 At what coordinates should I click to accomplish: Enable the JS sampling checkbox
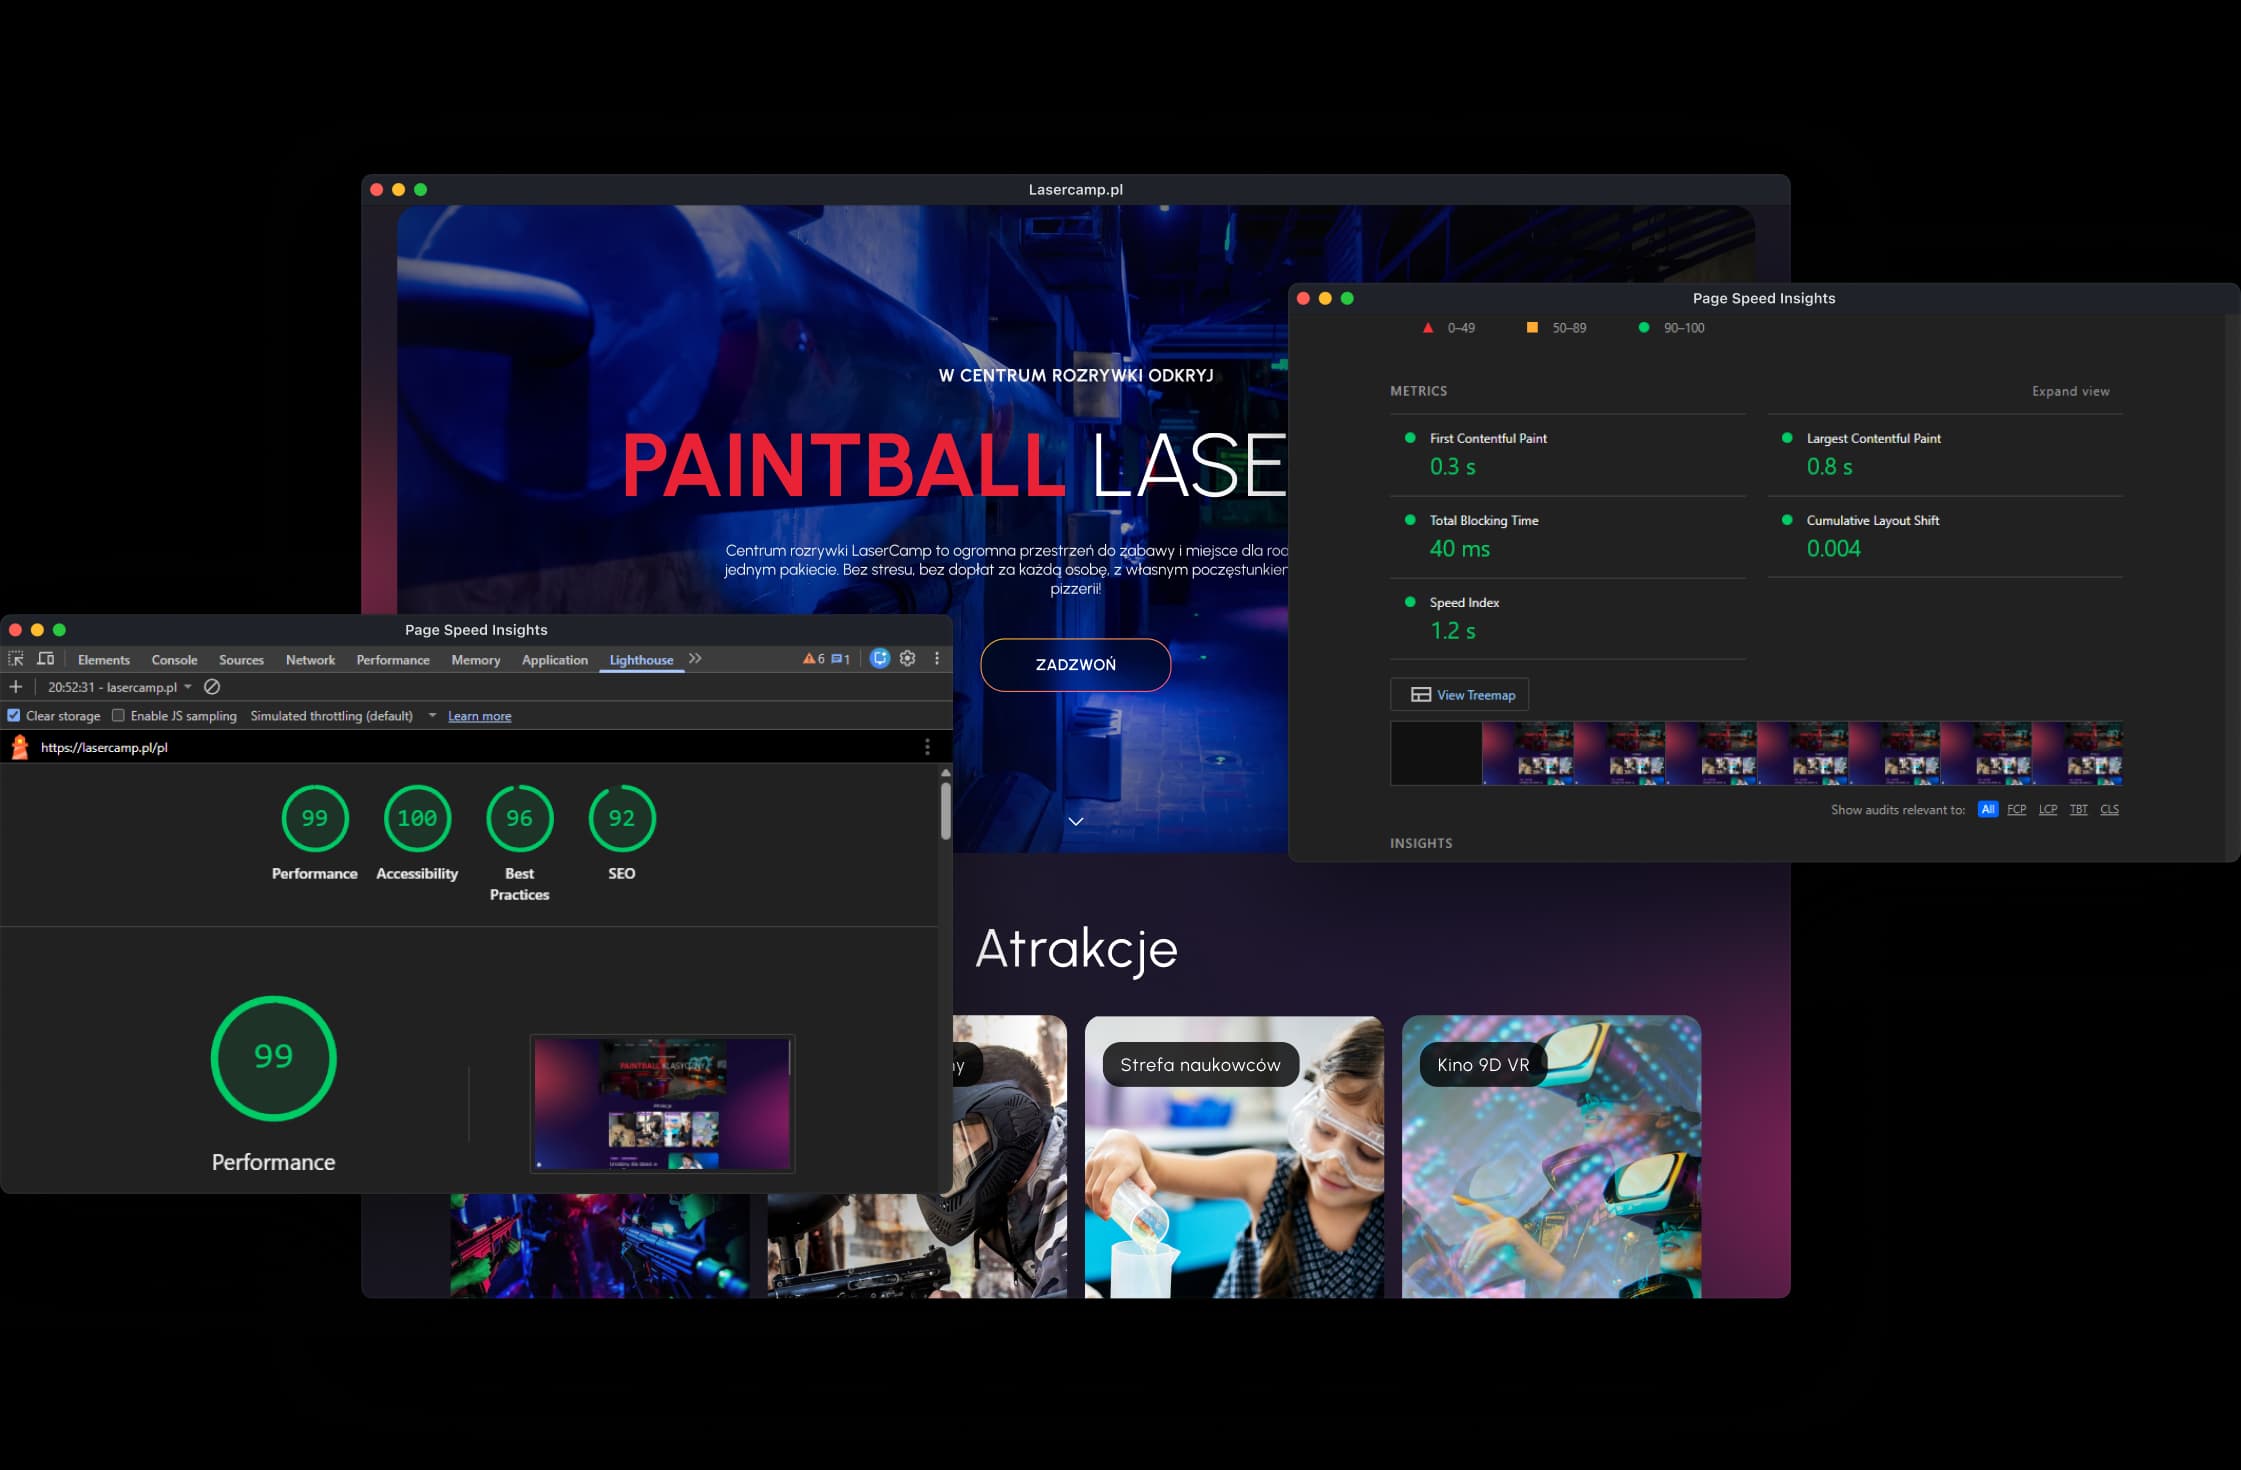[x=118, y=716]
